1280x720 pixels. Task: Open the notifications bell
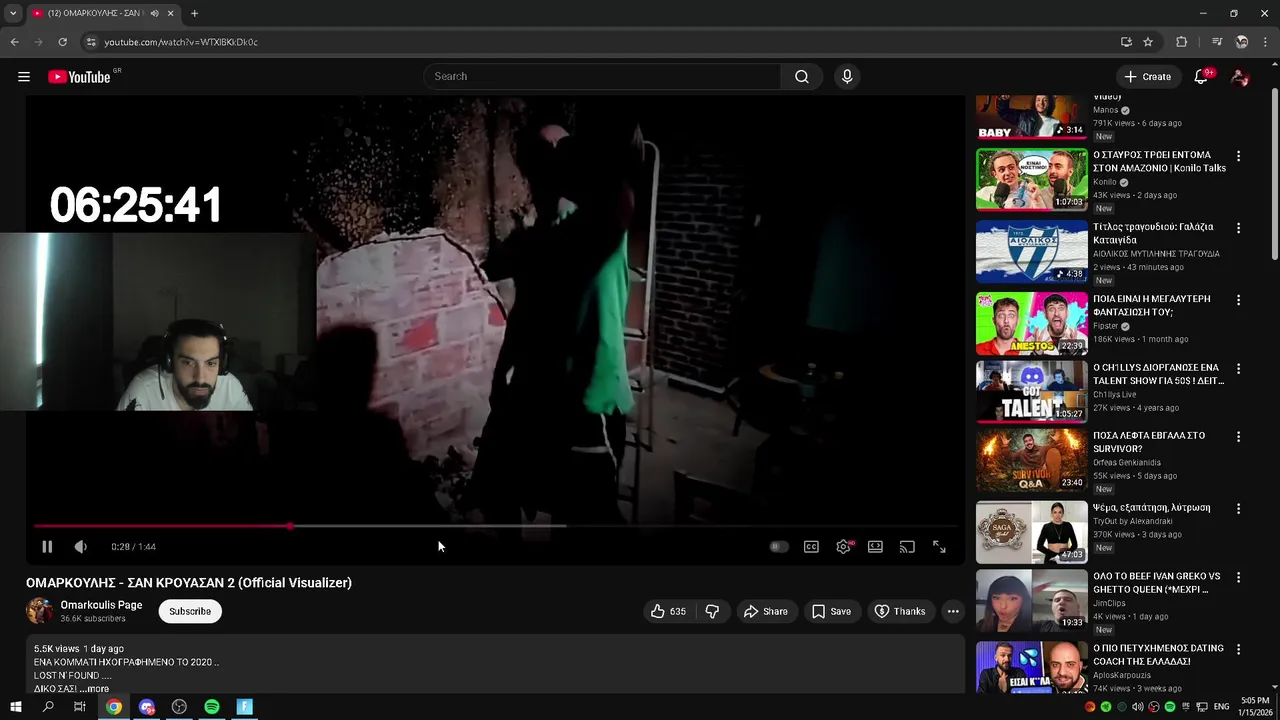tap(1202, 77)
